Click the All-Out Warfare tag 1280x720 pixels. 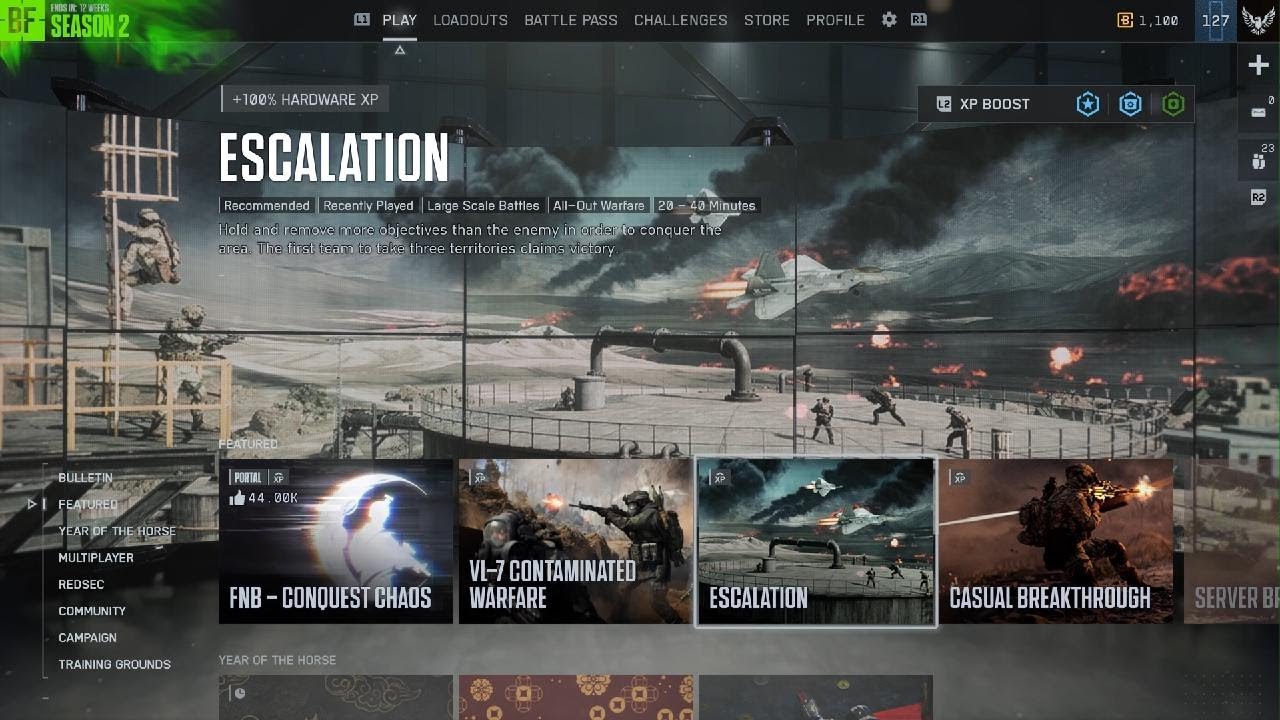tap(599, 206)
